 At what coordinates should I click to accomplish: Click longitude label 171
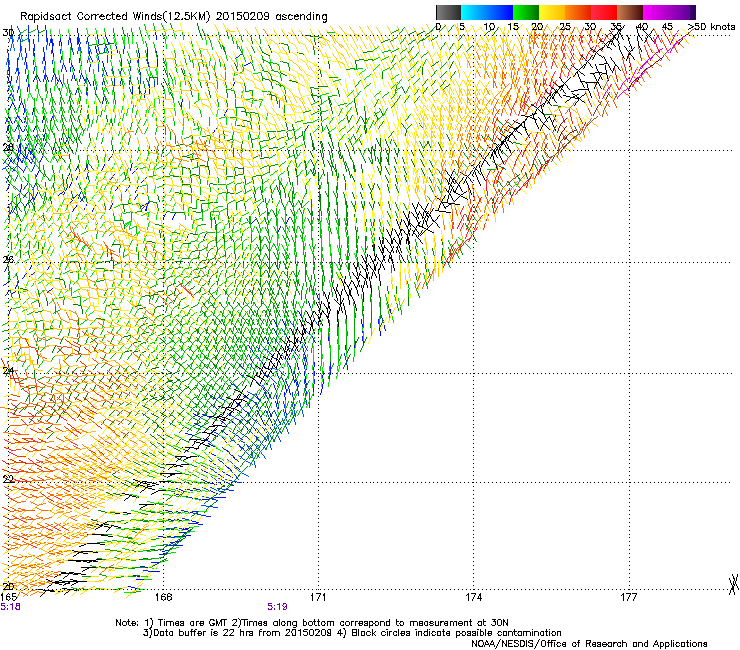click(x=318, y=597)
